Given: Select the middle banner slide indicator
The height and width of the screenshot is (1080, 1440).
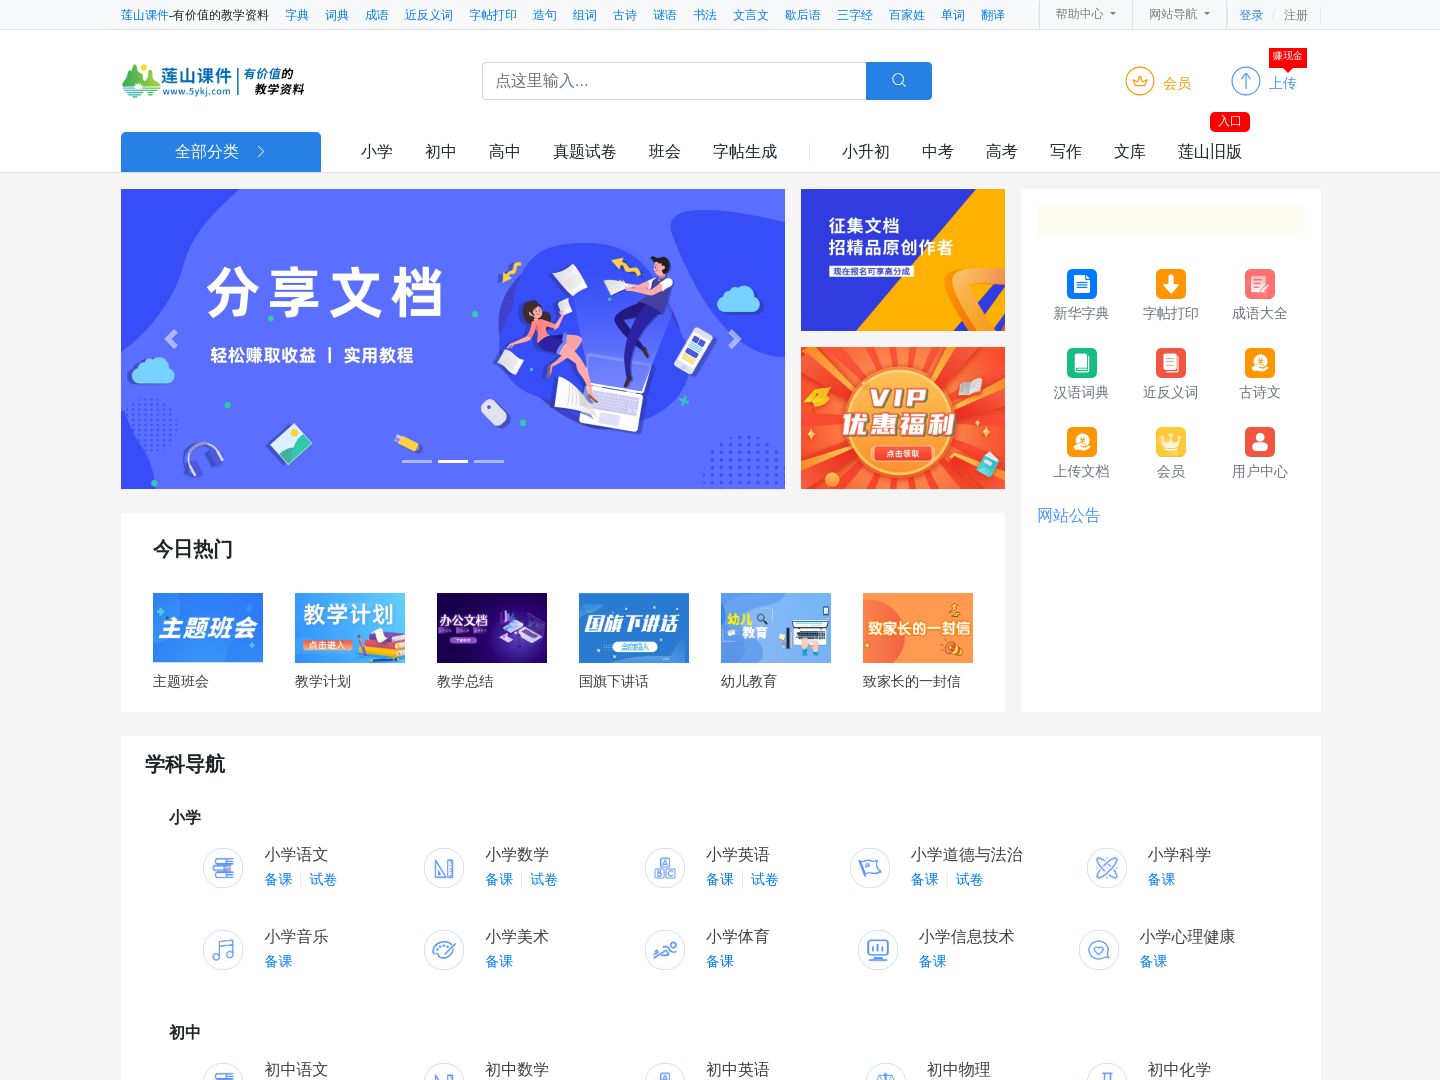Looking at the screenshot, I should [x=453, y=461].
